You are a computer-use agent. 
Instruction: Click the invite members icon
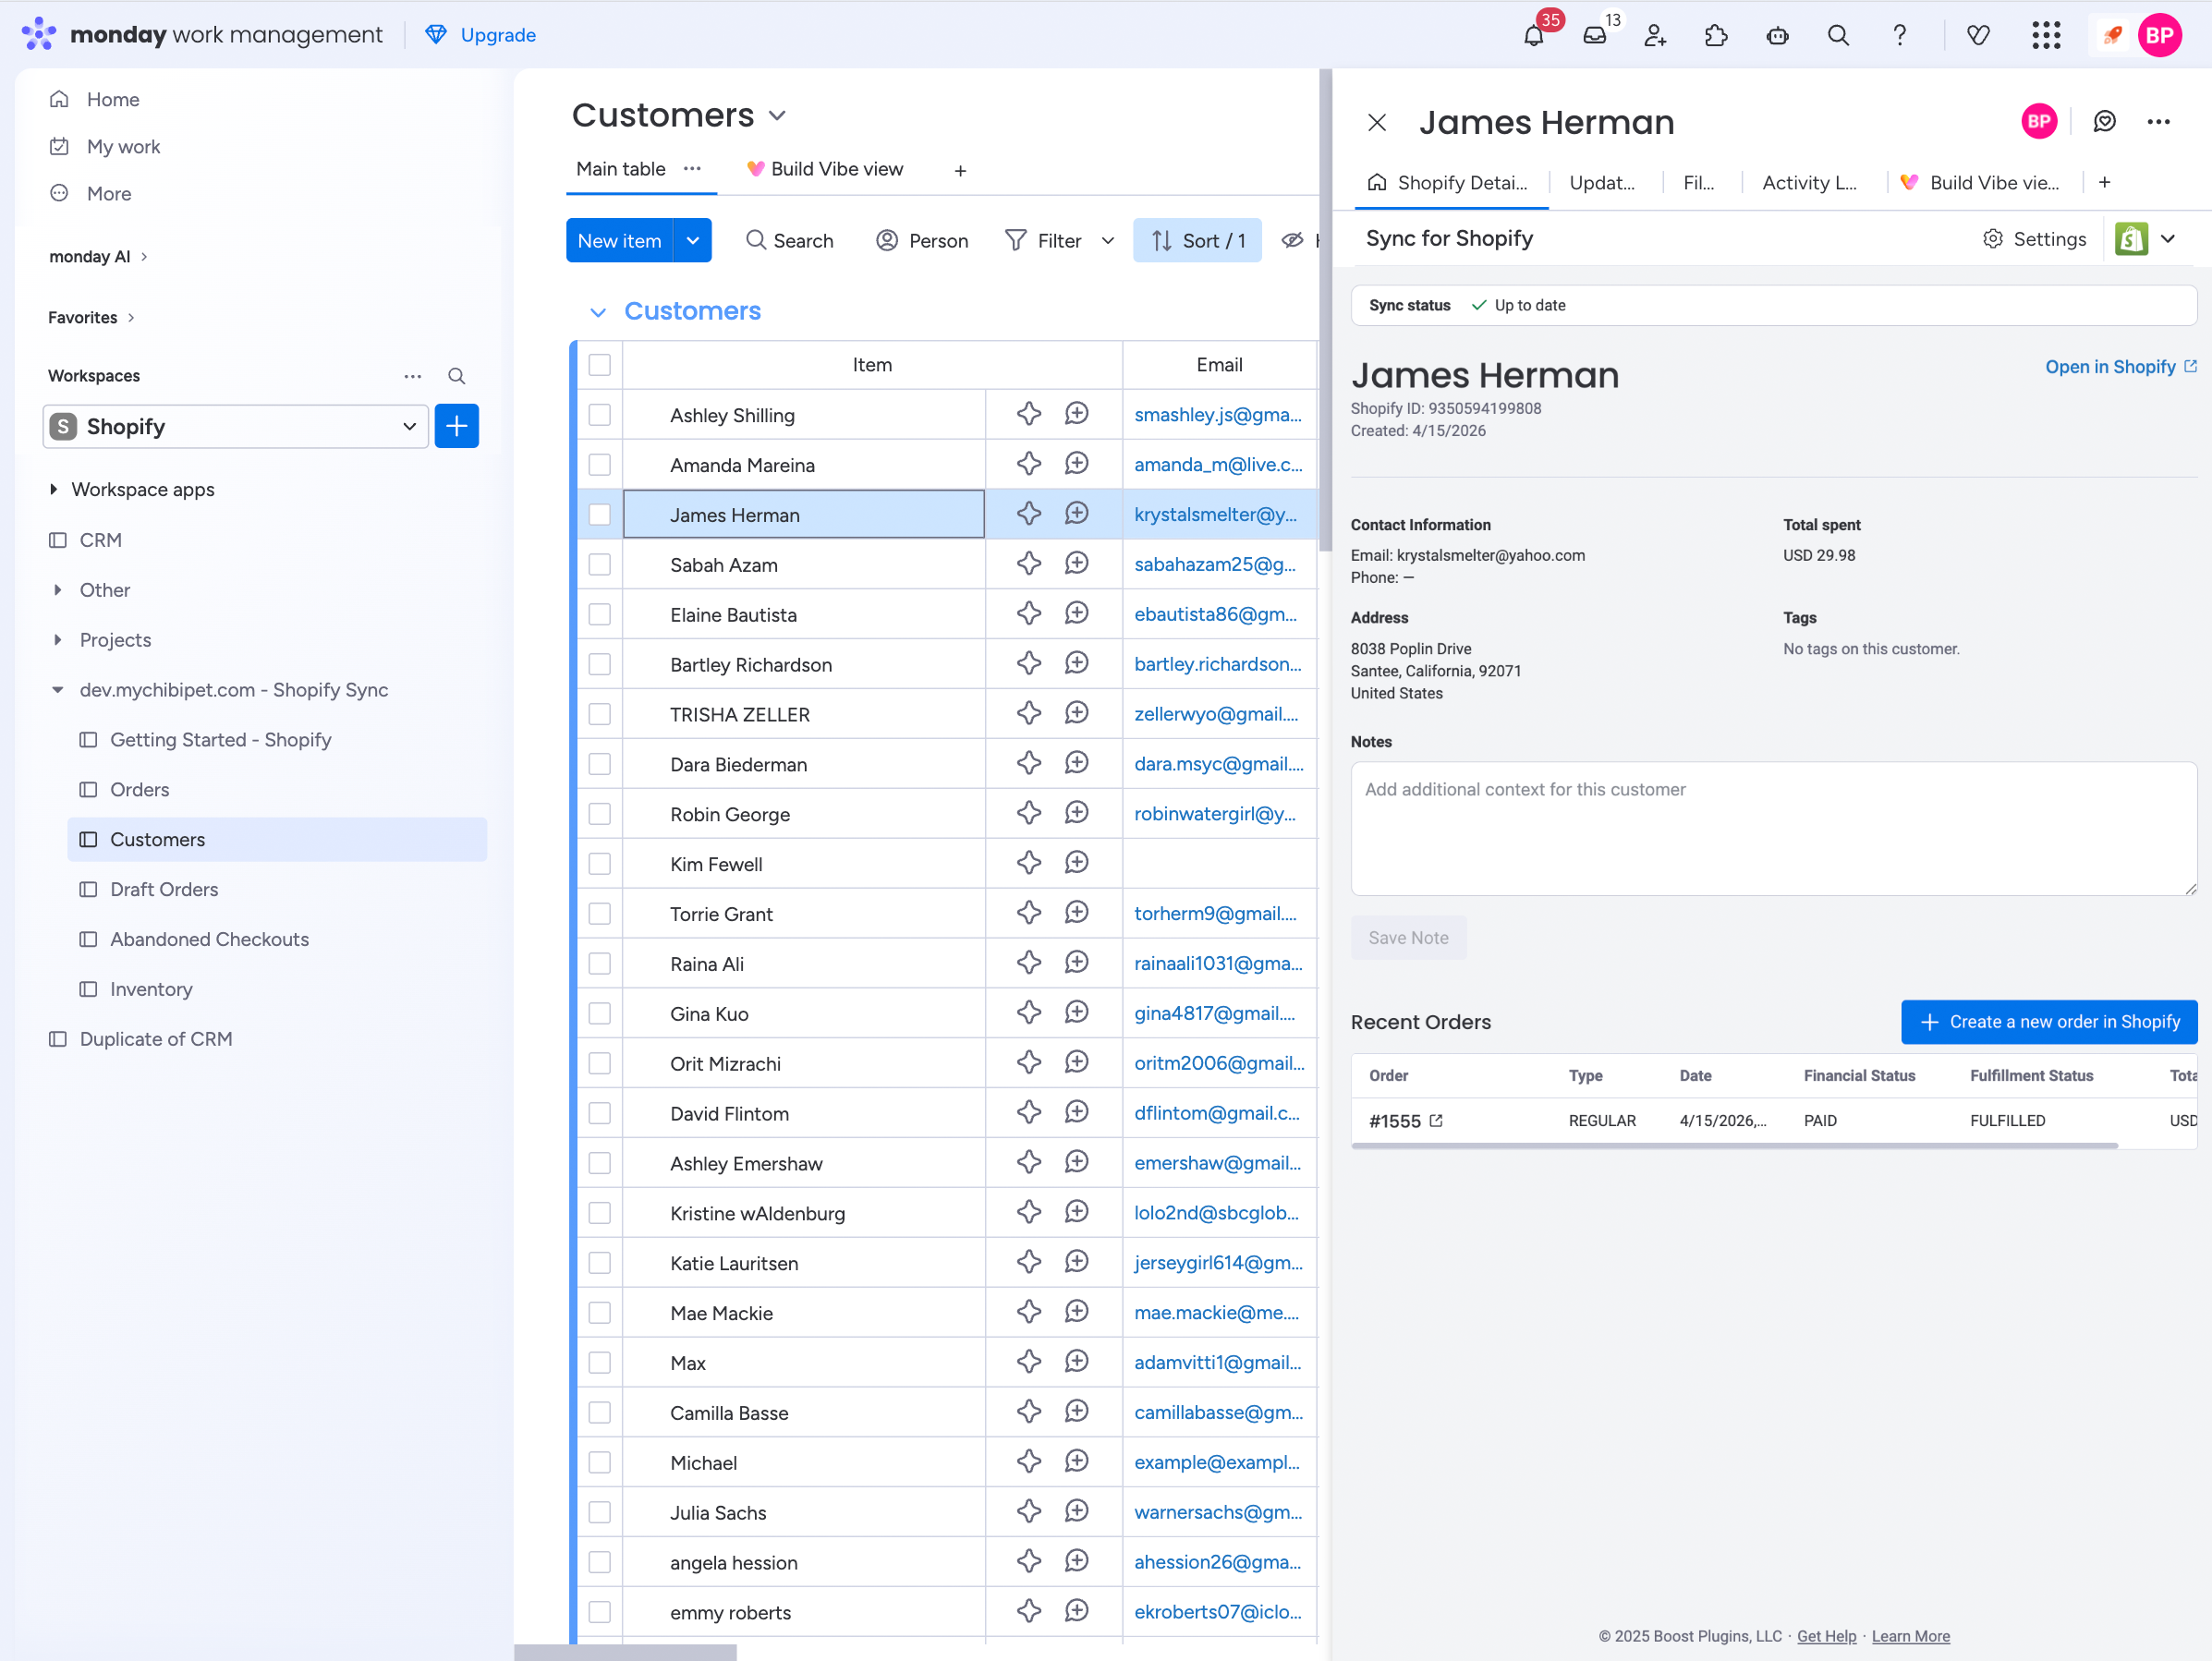tap(1655, 36)
